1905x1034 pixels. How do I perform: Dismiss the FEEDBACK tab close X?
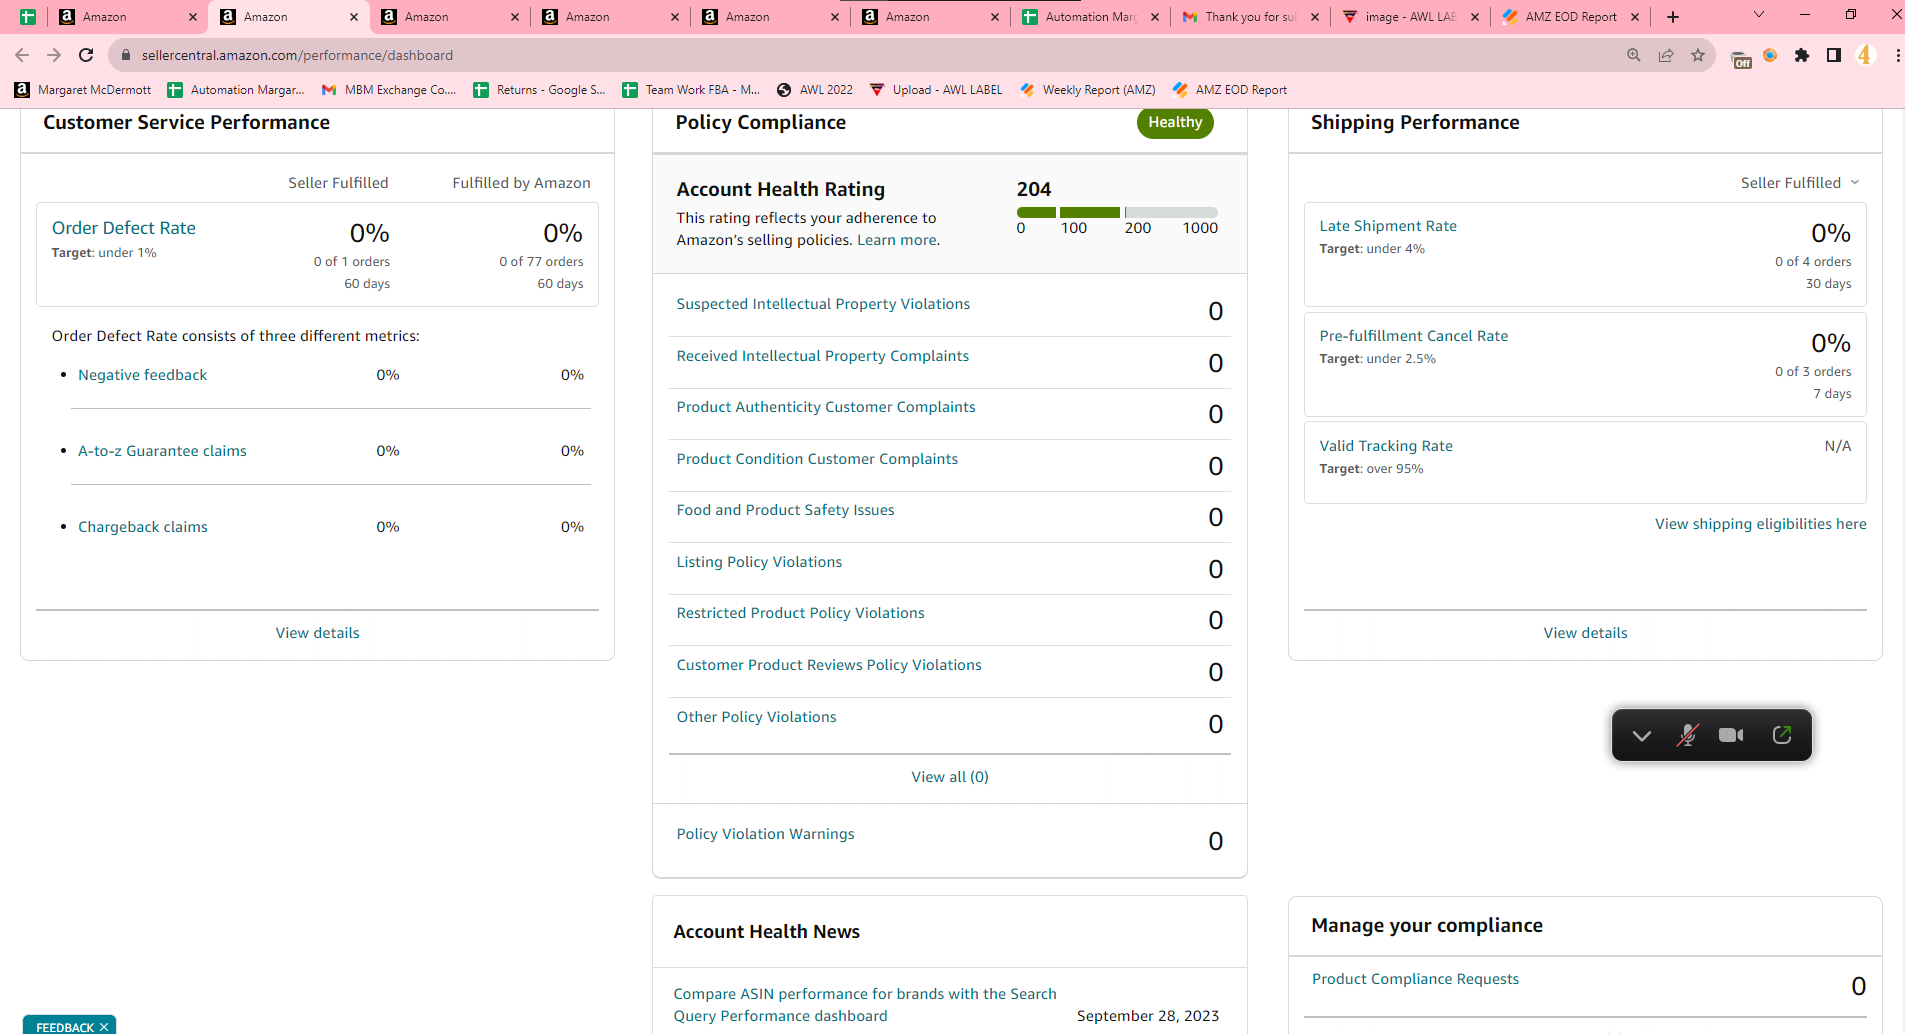pyautogui.click(x=104, y=1027)
